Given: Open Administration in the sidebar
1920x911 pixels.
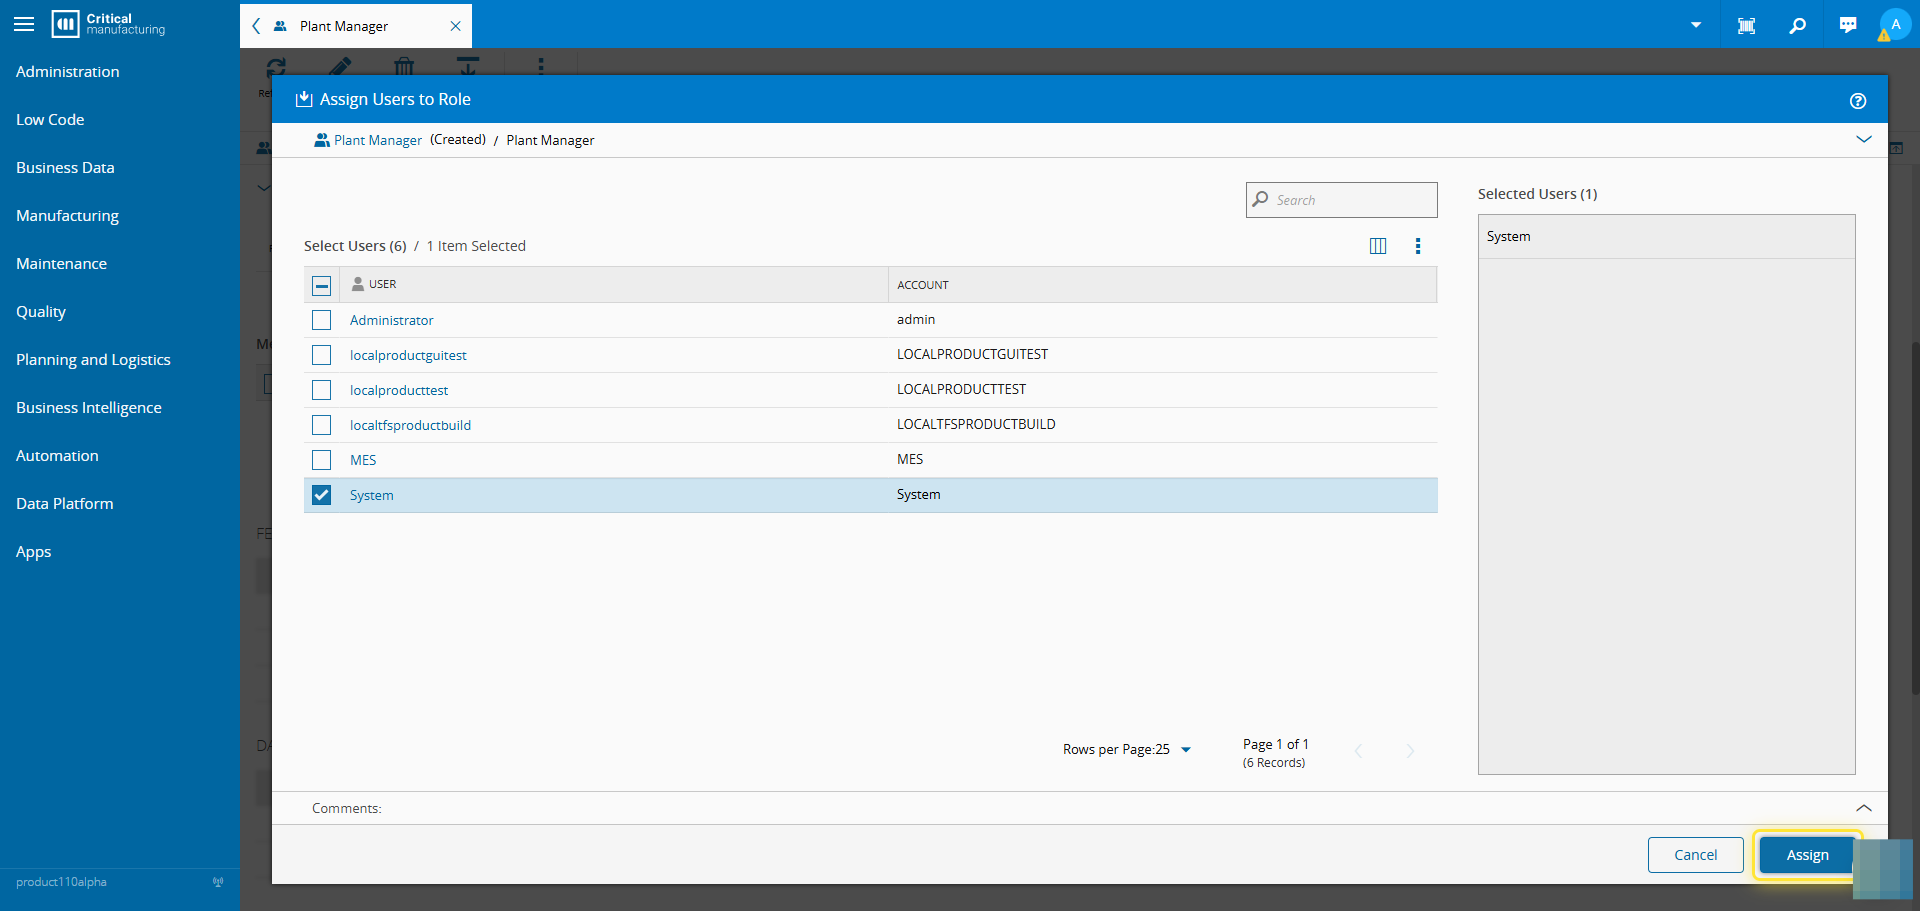Looking at the screenshot, I should pyautogui.click(x=68, y=72).
